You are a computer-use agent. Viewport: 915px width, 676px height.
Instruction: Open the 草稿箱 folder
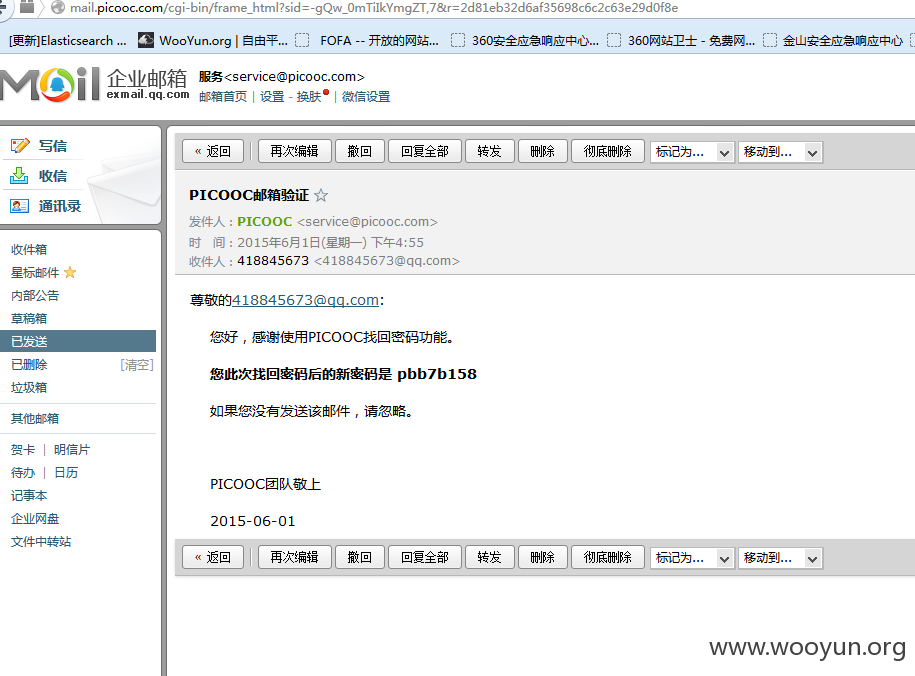coord(29,318)
